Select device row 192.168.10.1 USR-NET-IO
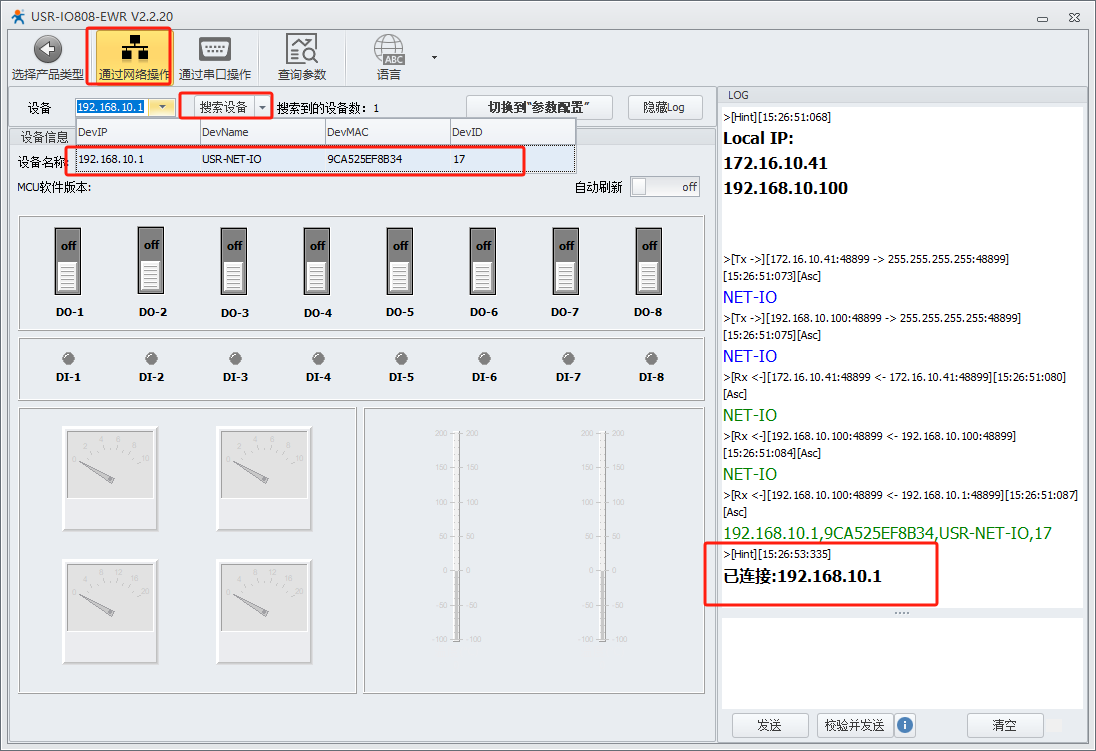The width and height of the screenshot is (1096, 751). tap(300, 159)
